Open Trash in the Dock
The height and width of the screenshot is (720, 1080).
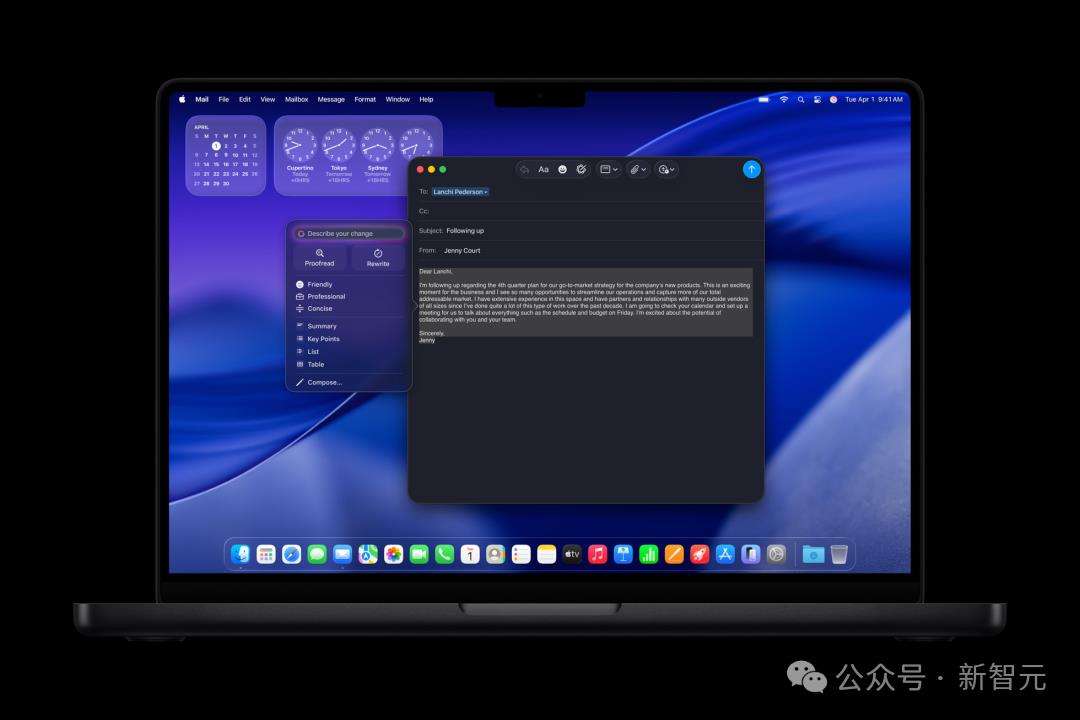coord(839,554)
